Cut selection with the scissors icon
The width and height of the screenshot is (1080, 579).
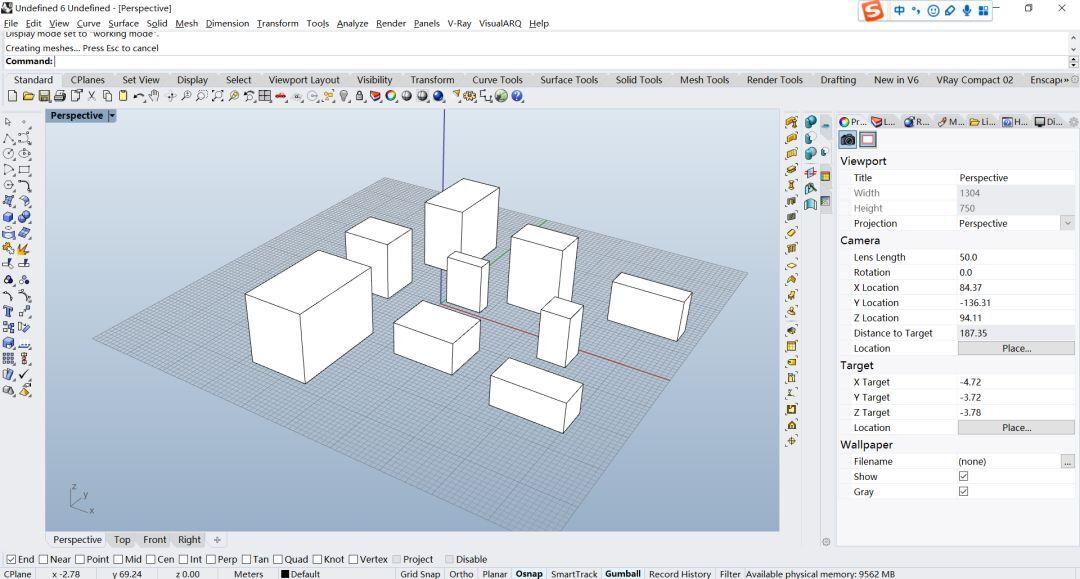(92, 96)
